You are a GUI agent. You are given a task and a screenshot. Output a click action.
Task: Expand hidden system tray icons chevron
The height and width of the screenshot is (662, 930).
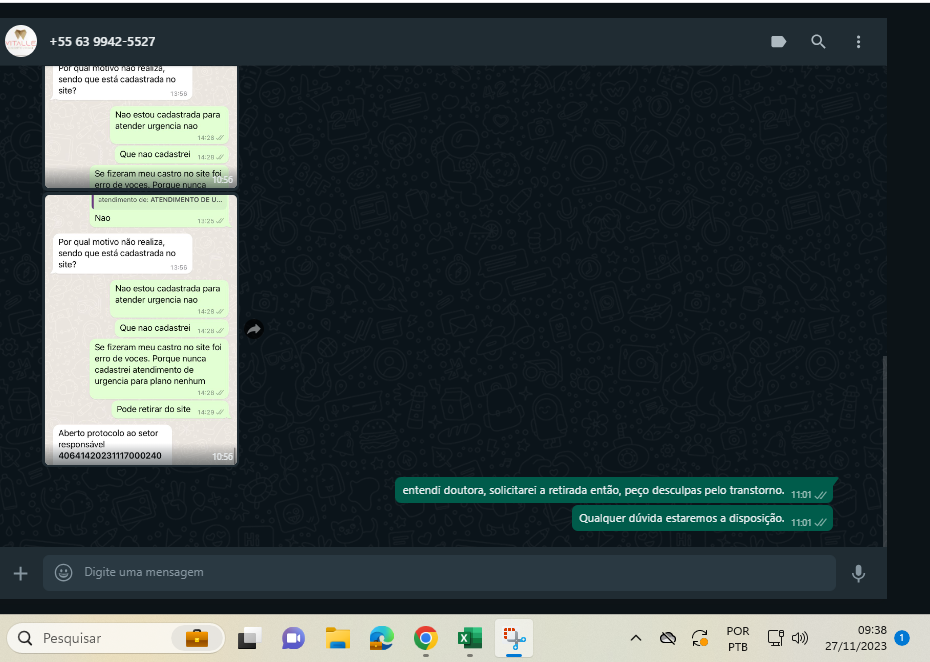(635, 638)
